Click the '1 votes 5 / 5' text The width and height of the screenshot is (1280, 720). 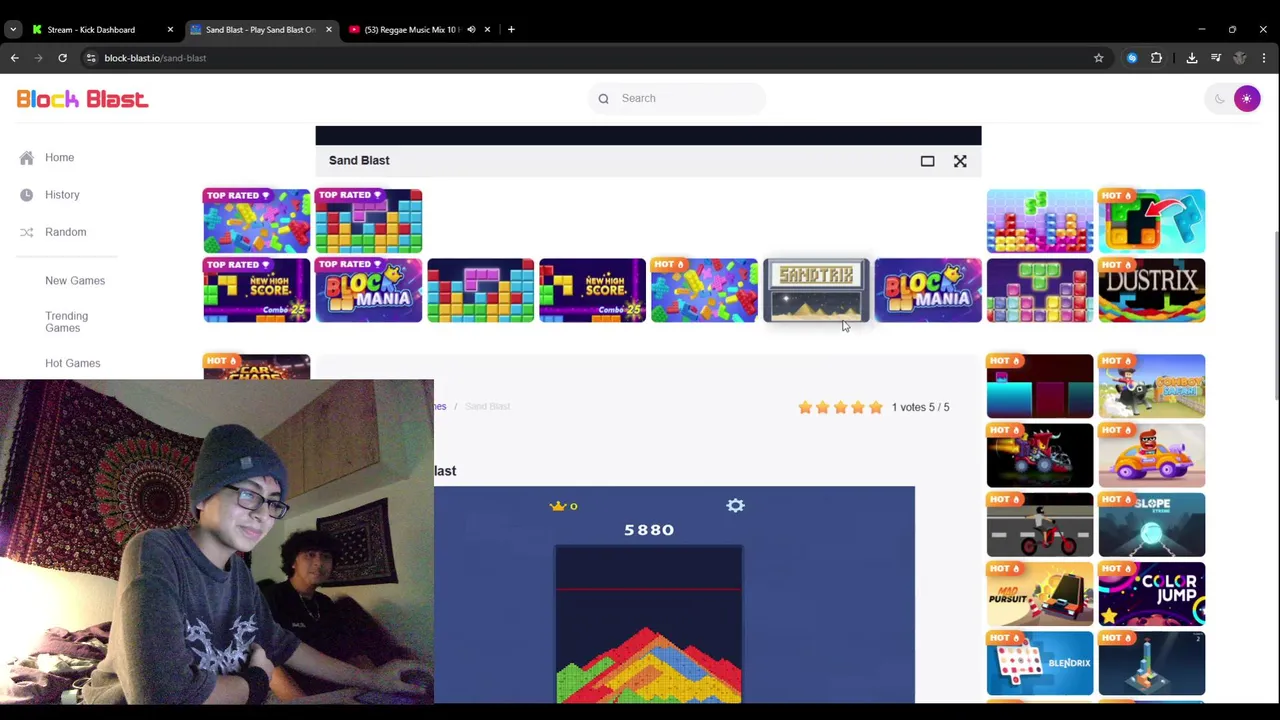pos(920,407)
